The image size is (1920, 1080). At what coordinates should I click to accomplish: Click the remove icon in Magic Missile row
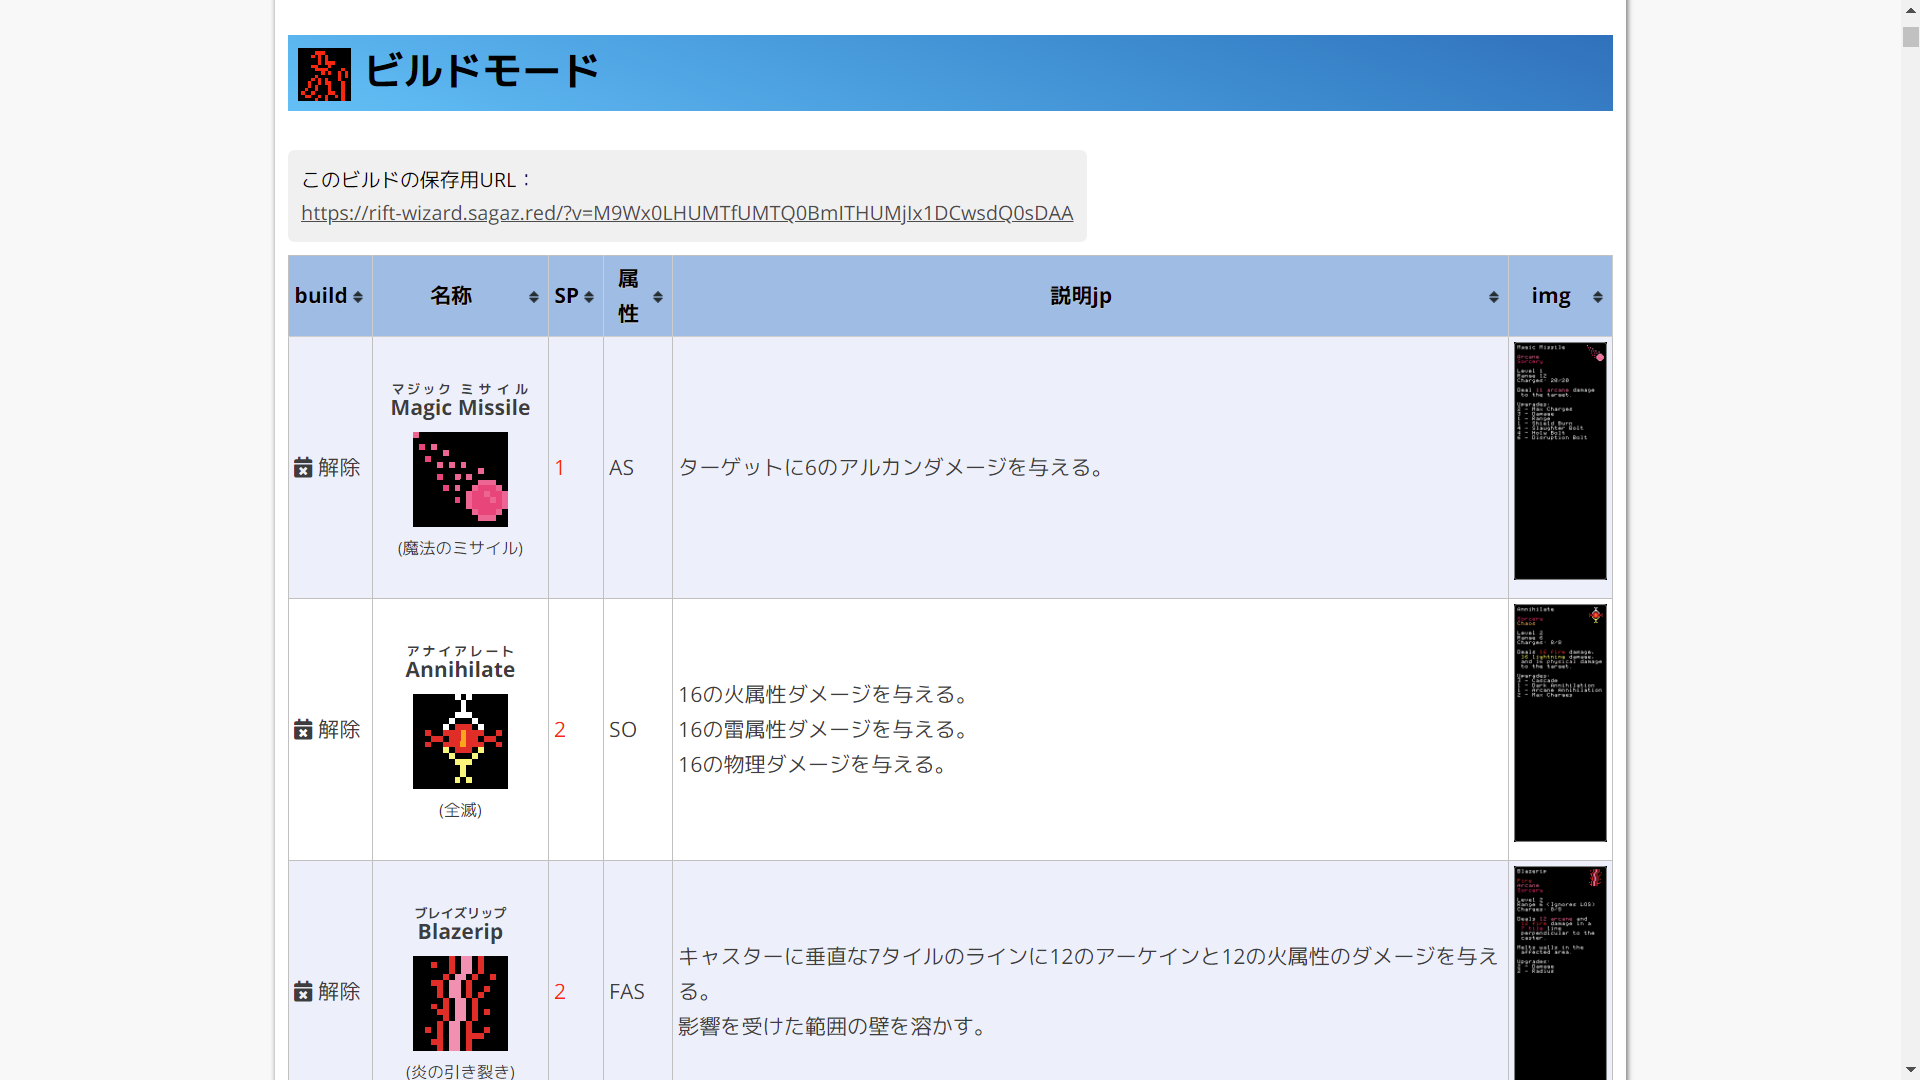click(303, 468)
